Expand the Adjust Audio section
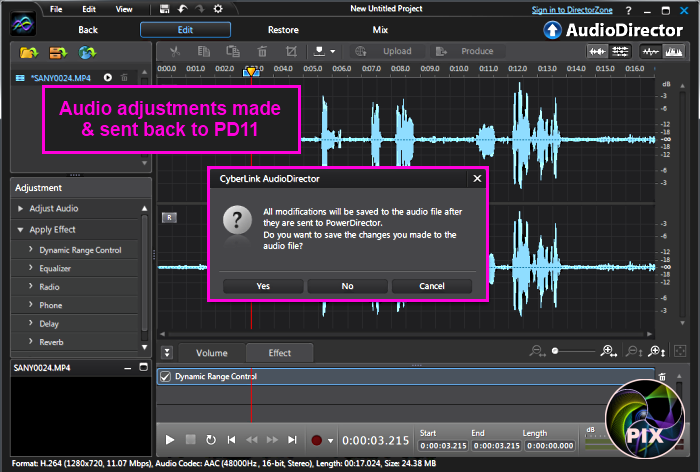This screenshot has height=472, width=700. click(20, 209)
